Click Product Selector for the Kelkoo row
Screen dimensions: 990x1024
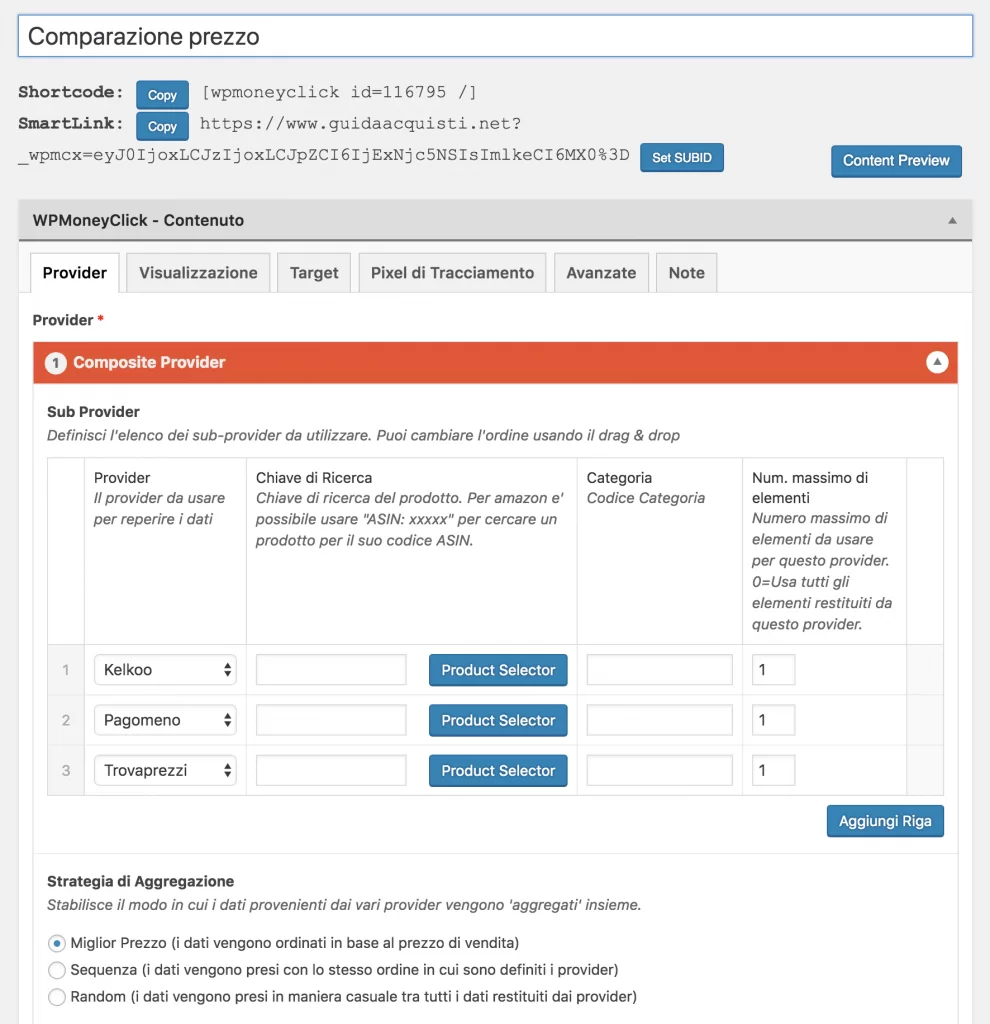pos(498,670)
